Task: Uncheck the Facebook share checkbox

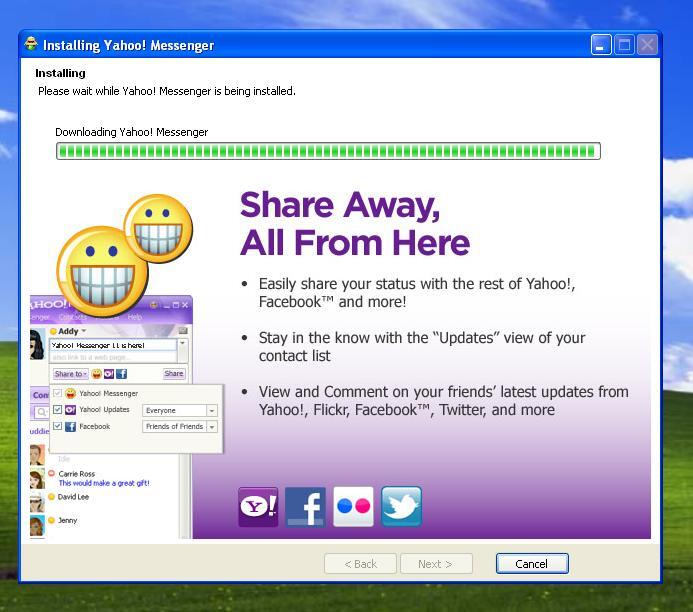Action: click(57, 426)
